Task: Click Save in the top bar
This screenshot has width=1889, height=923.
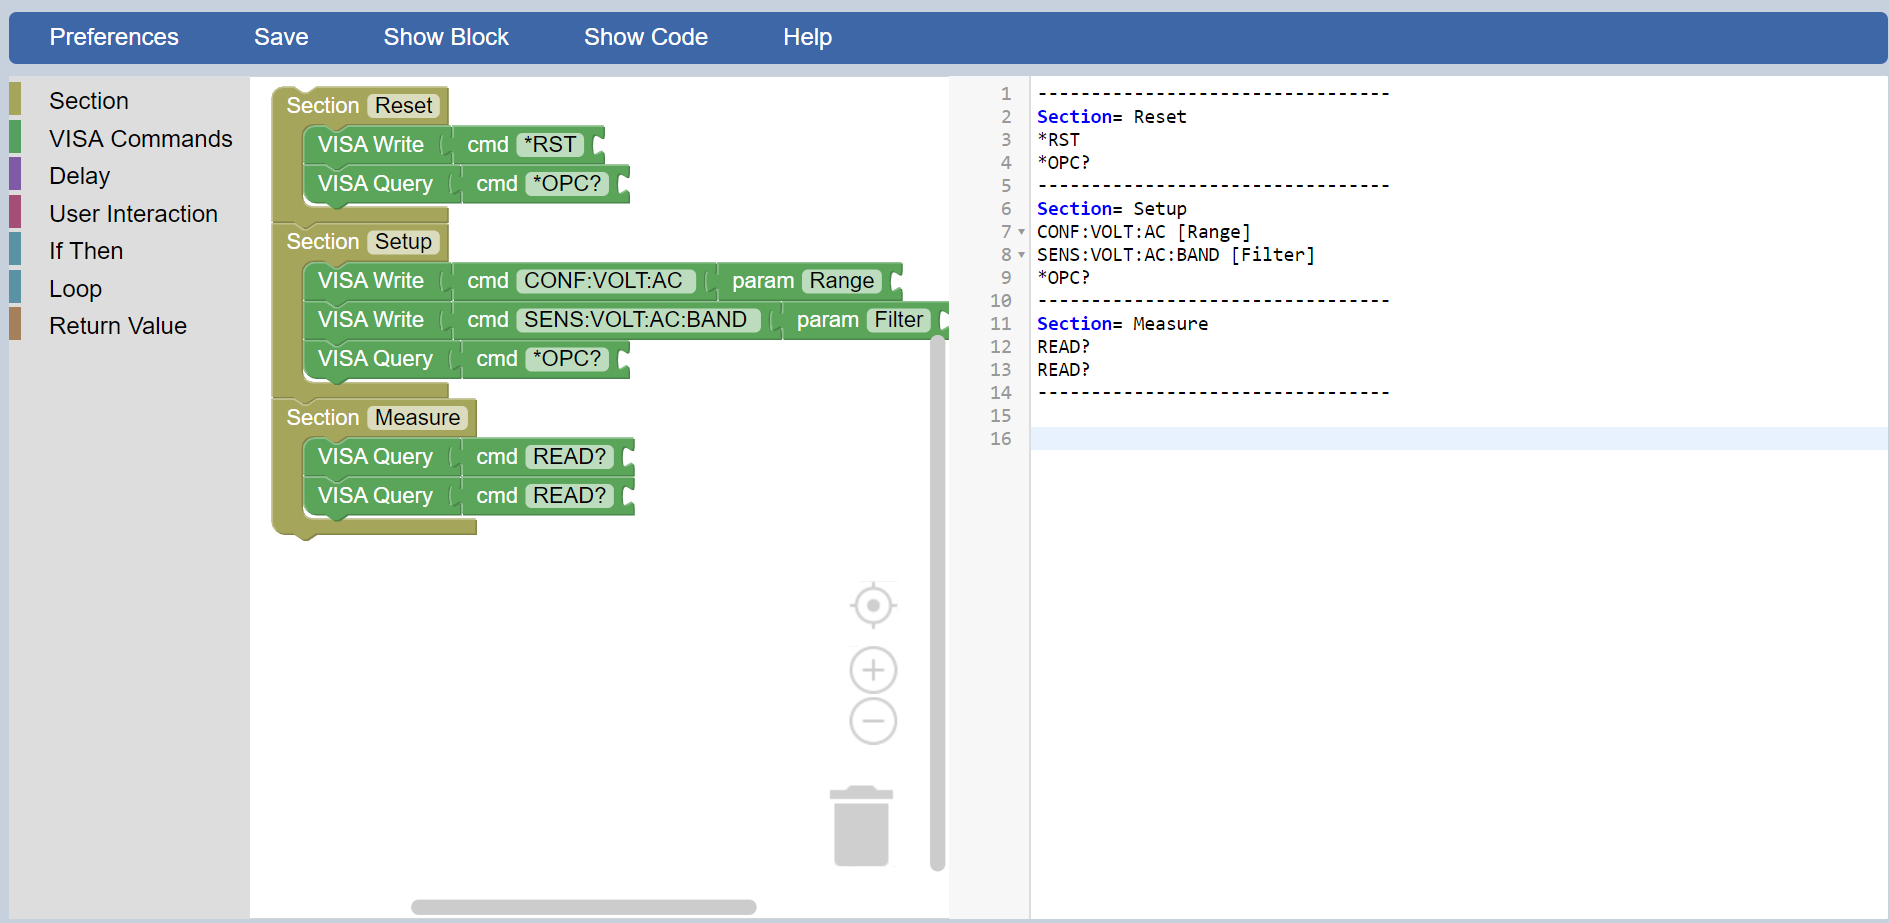Action: click(281, 37)
